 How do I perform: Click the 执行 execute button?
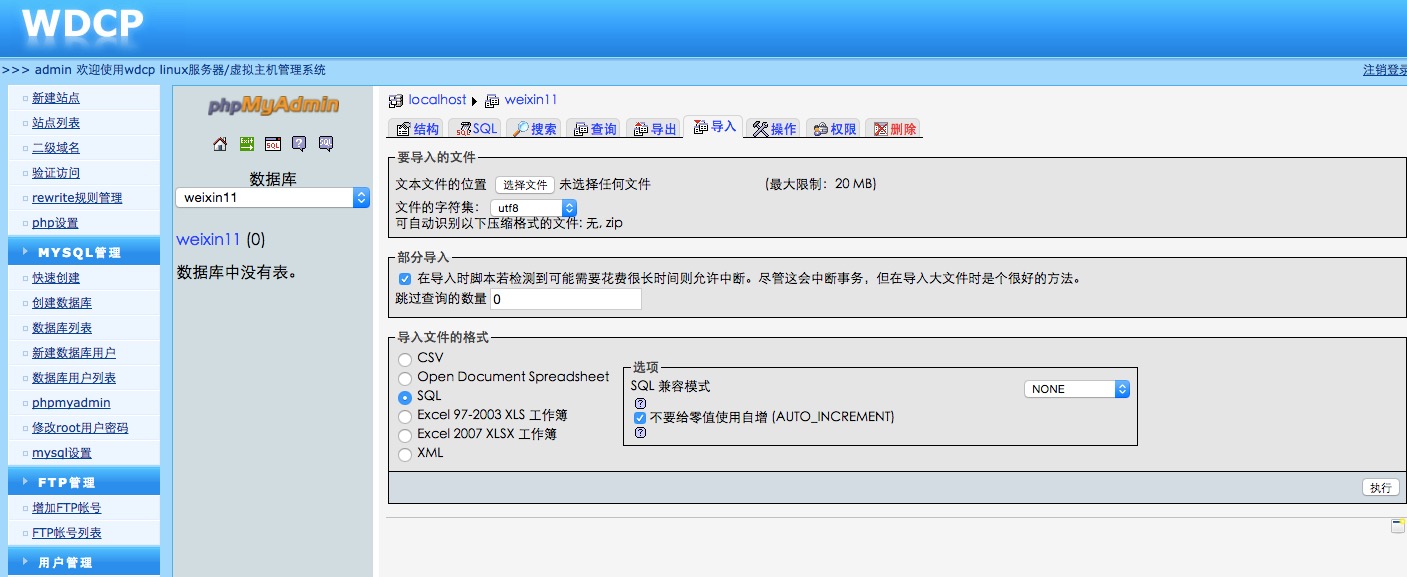1380,487
